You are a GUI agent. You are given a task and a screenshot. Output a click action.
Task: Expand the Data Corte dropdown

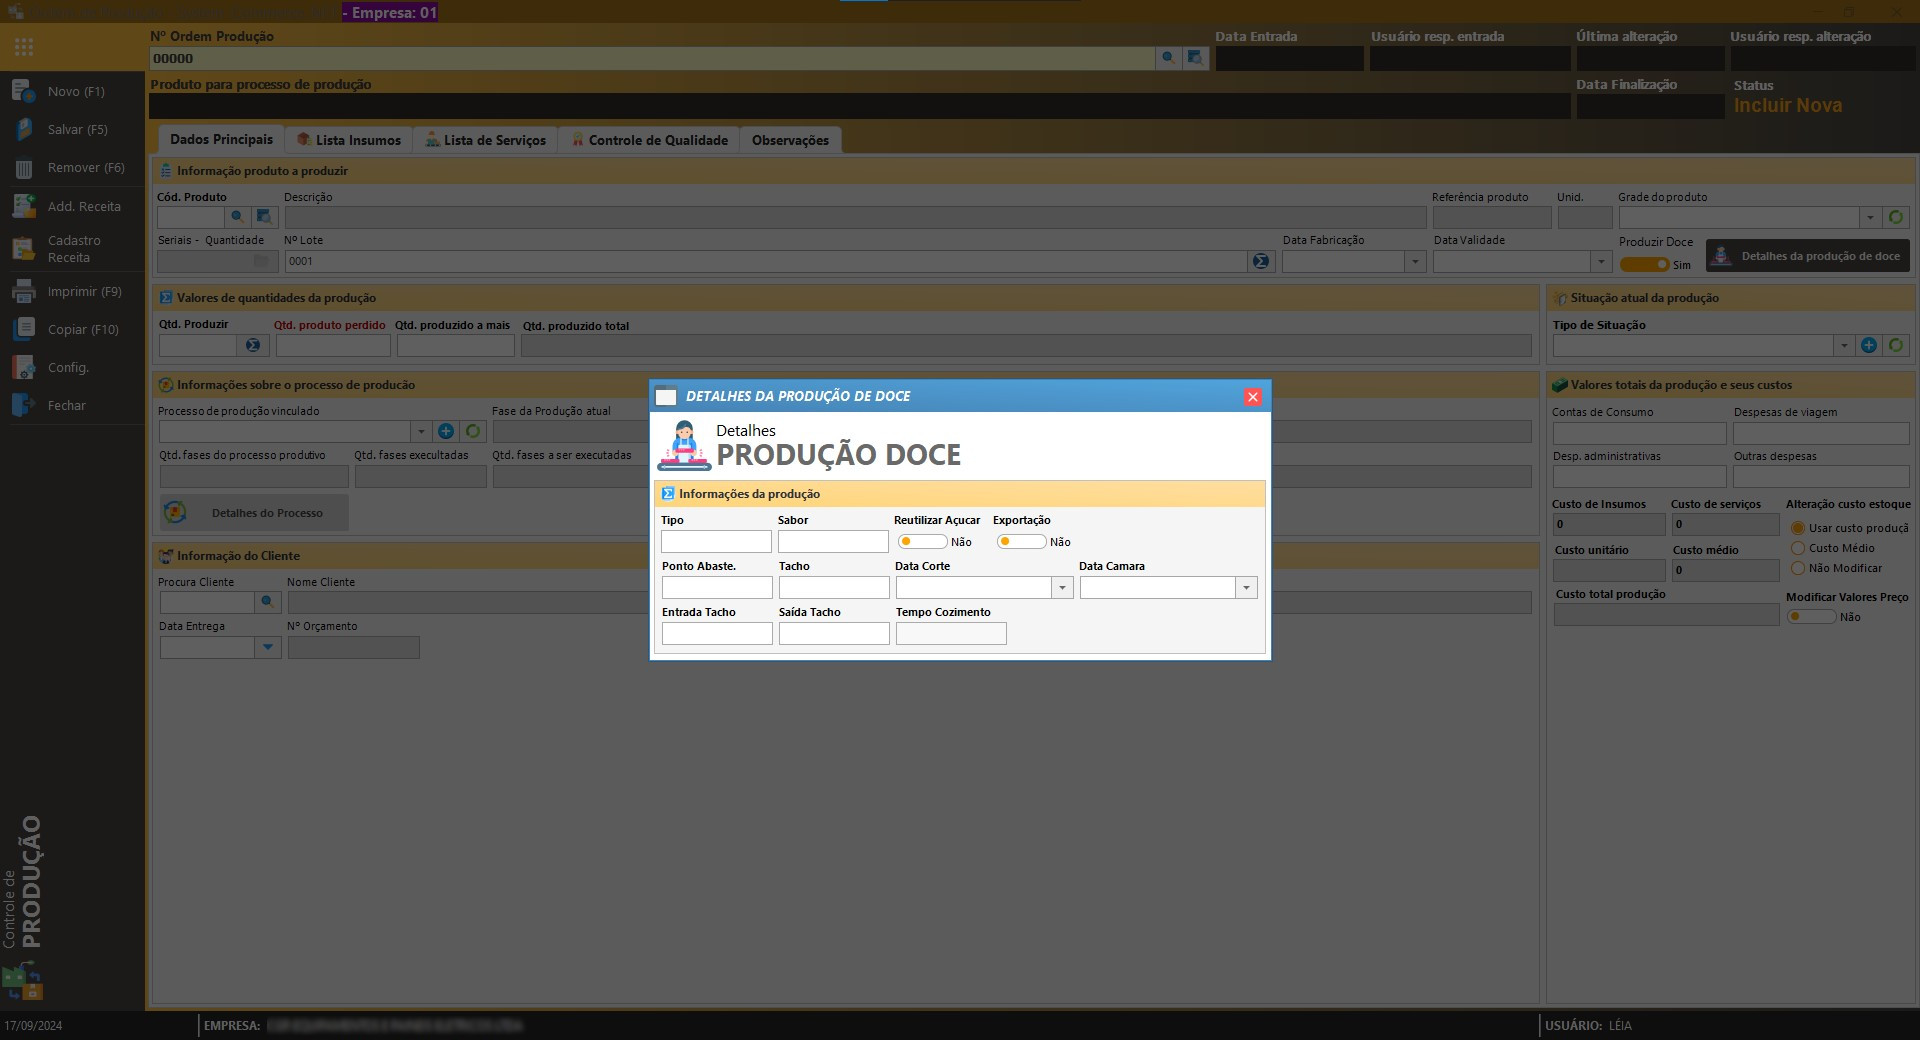coord(1062,588)
